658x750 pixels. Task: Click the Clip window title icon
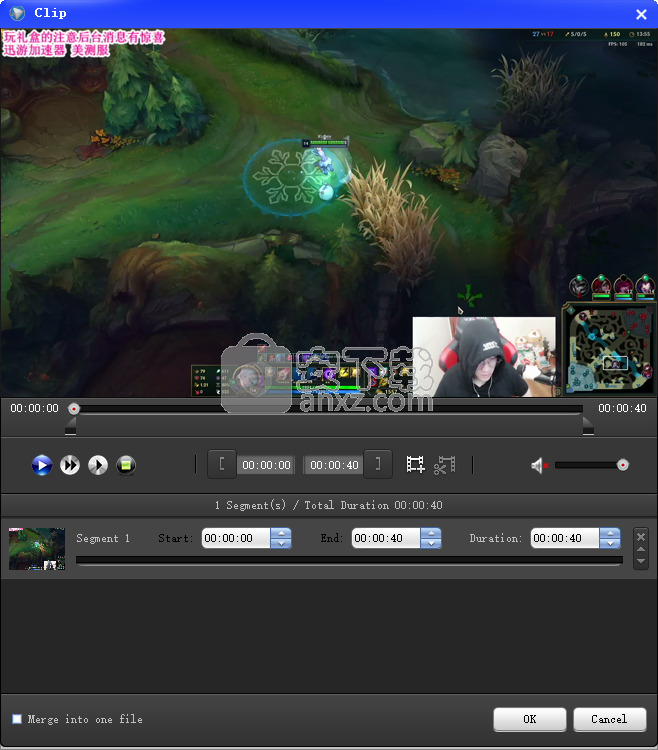click(17, 13)
